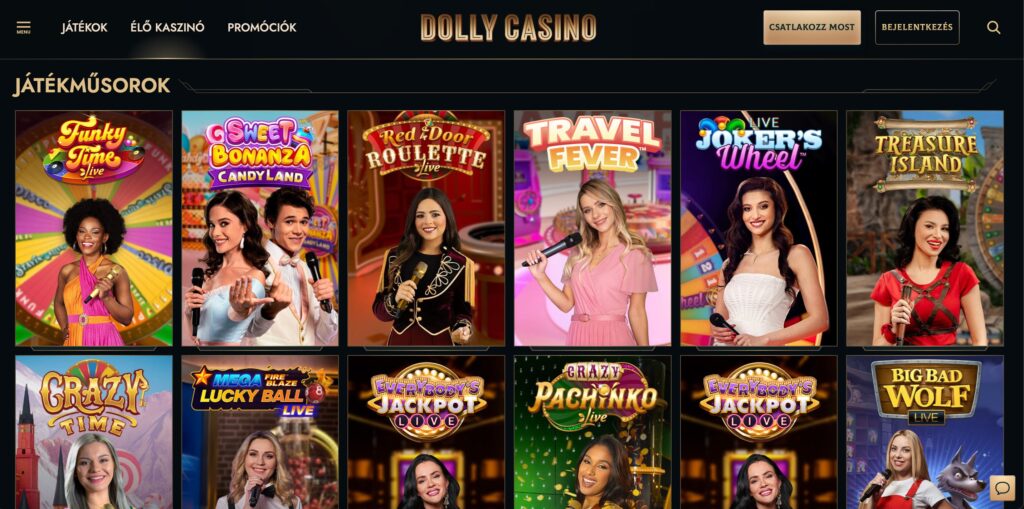Screen dimensions: 1024x509
Task: Open the Funky Time Live game
Action: (x=94, y=228)
